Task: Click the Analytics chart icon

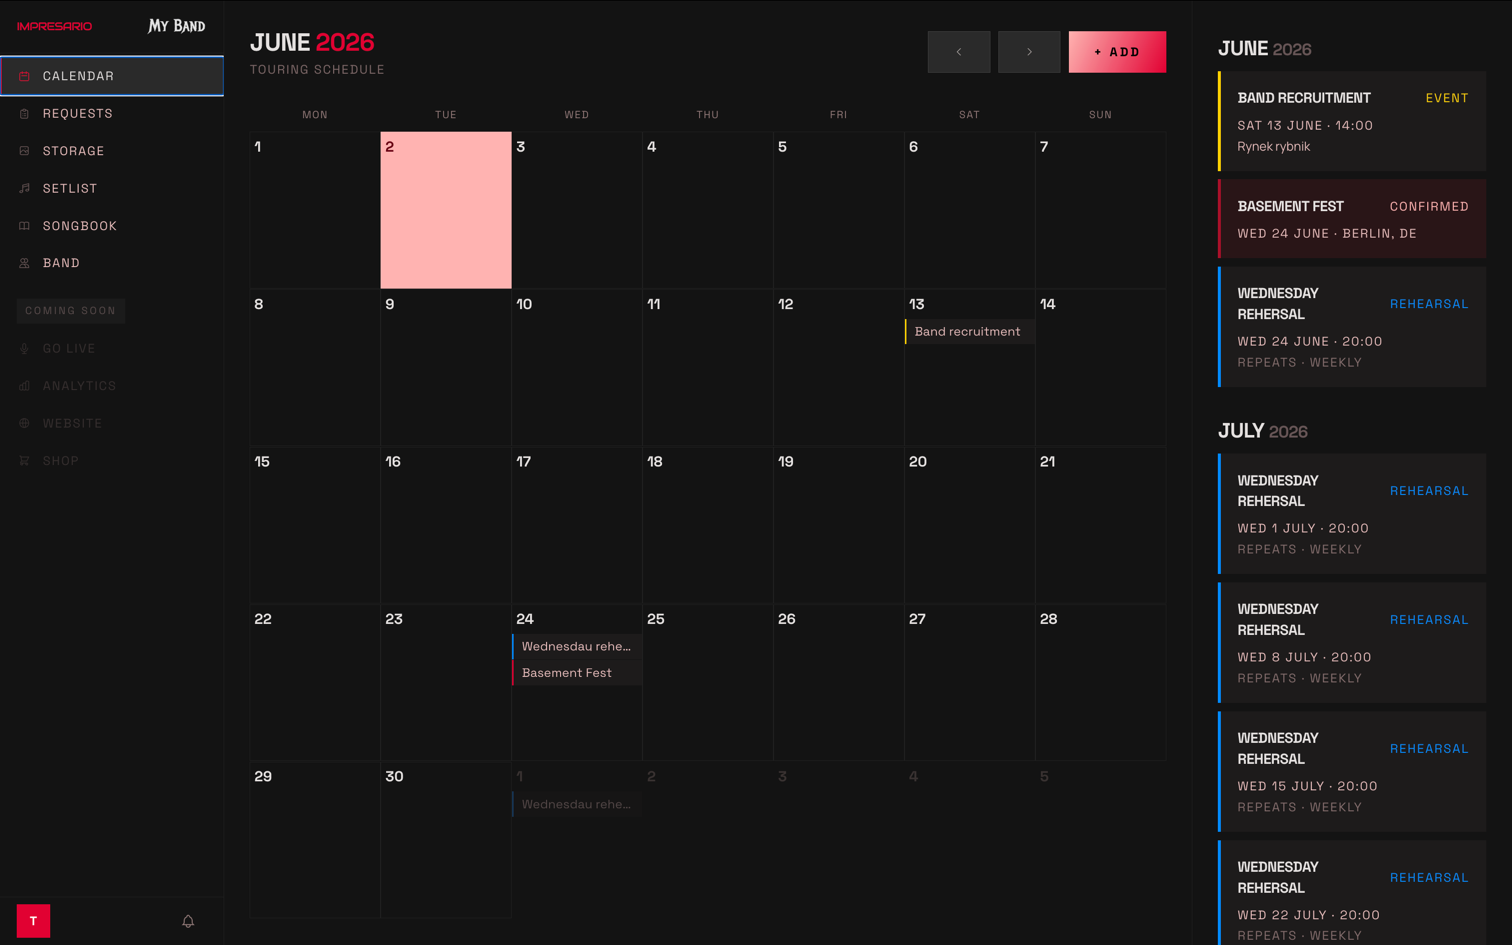Action: click(24, 386)
